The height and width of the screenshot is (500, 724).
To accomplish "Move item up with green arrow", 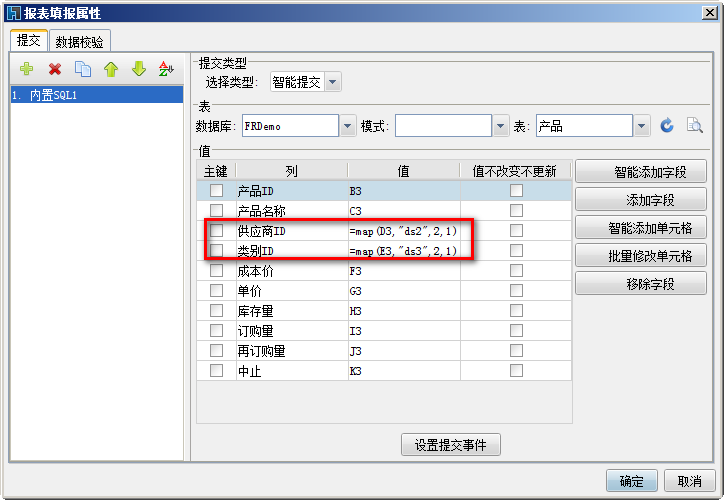I will coord(111,69).
